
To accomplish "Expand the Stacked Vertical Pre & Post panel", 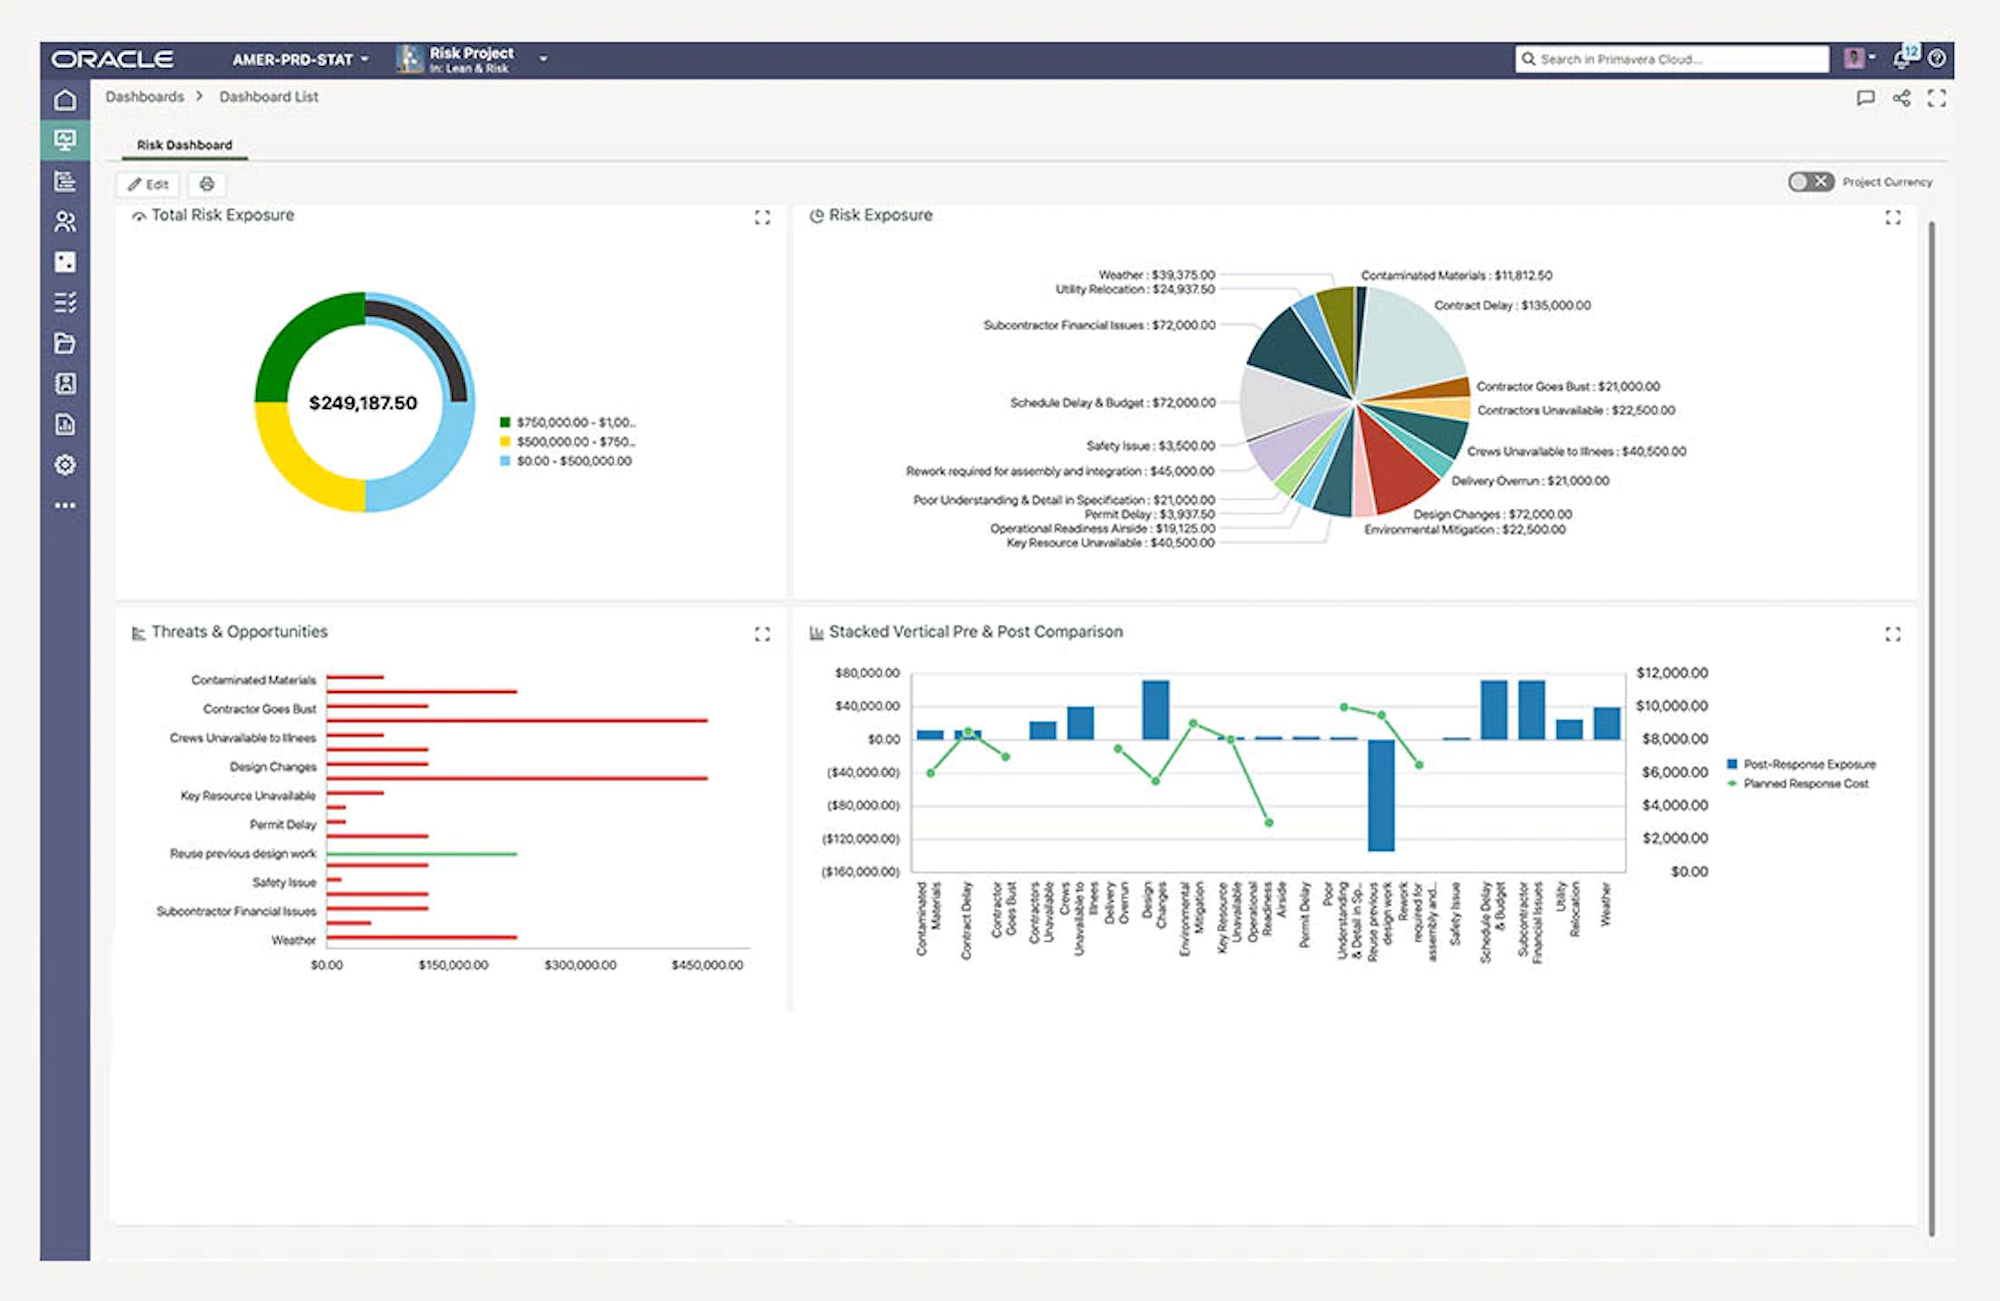I will [1893, 634].
